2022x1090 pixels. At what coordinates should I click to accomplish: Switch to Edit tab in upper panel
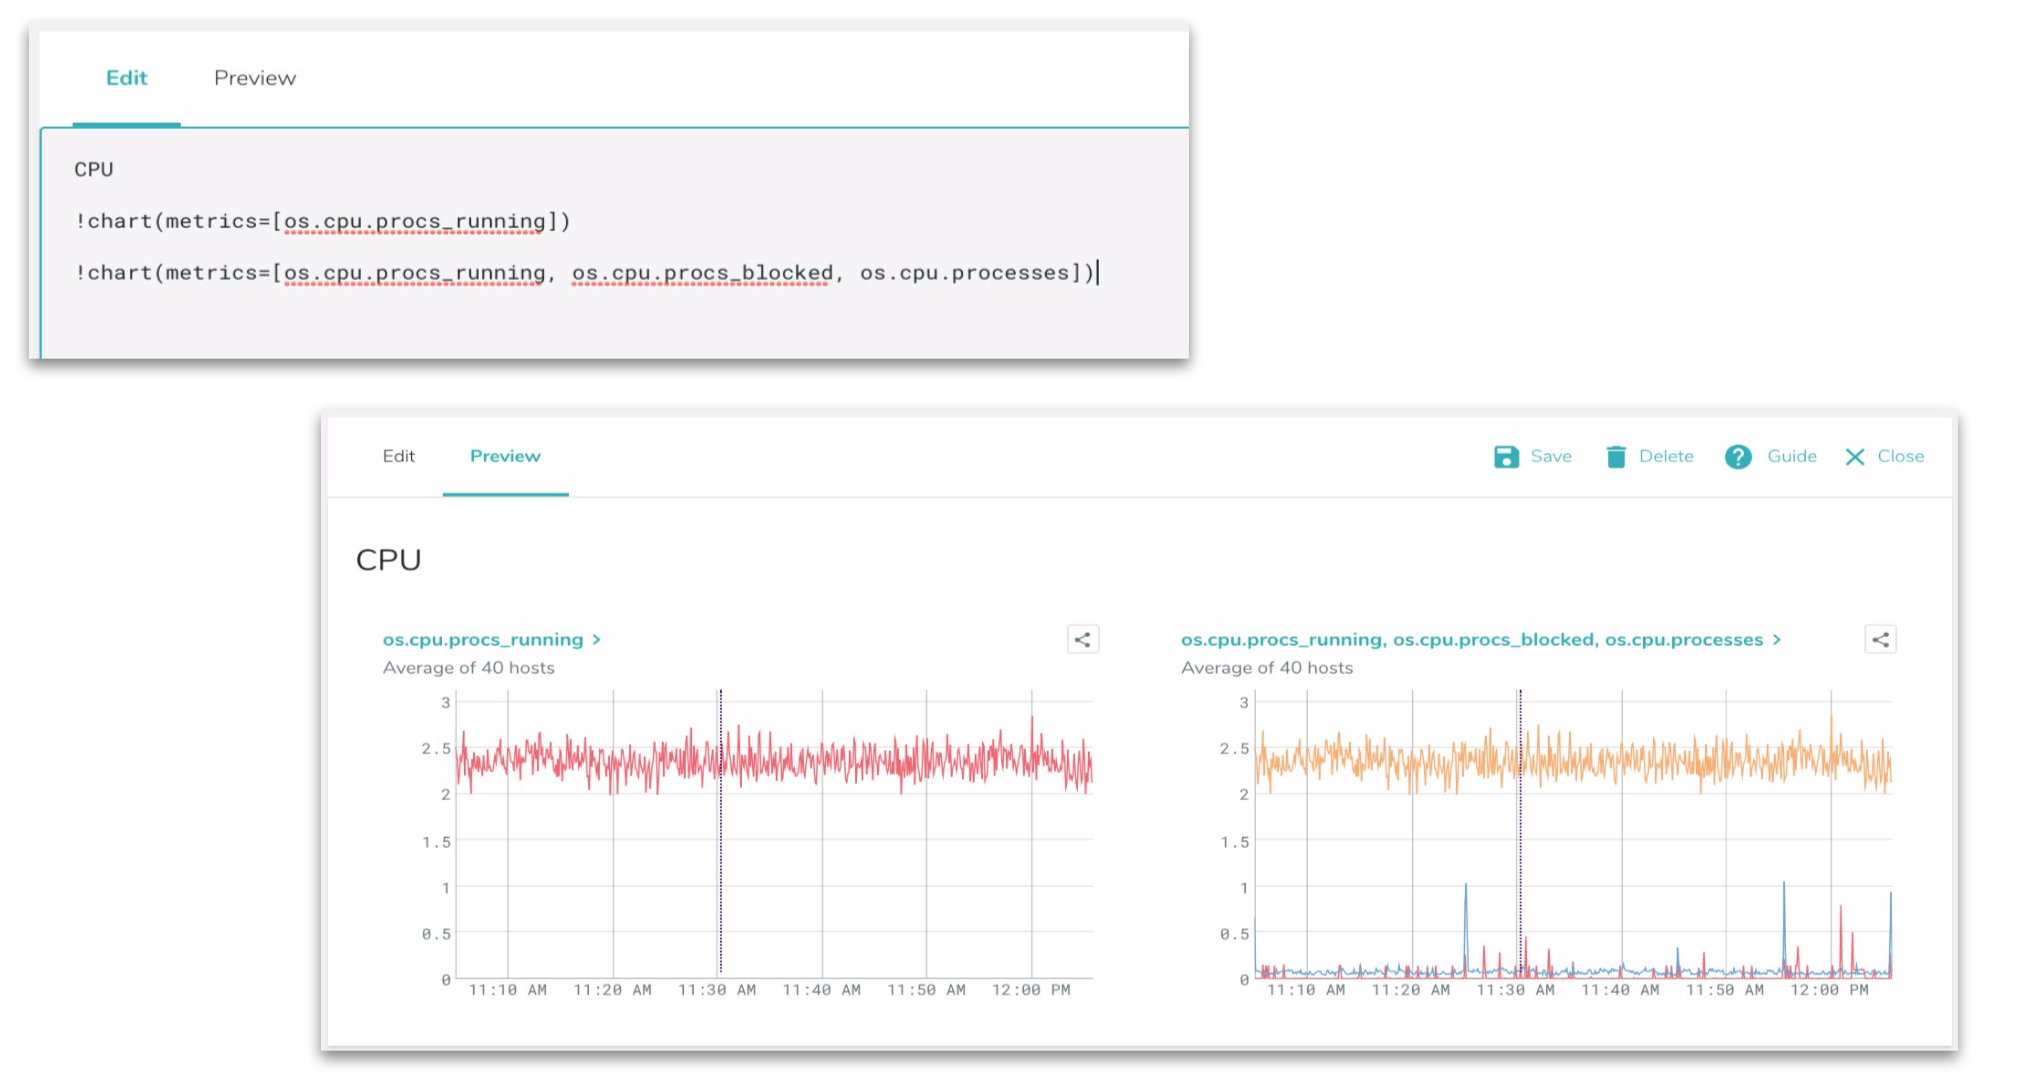126,78
